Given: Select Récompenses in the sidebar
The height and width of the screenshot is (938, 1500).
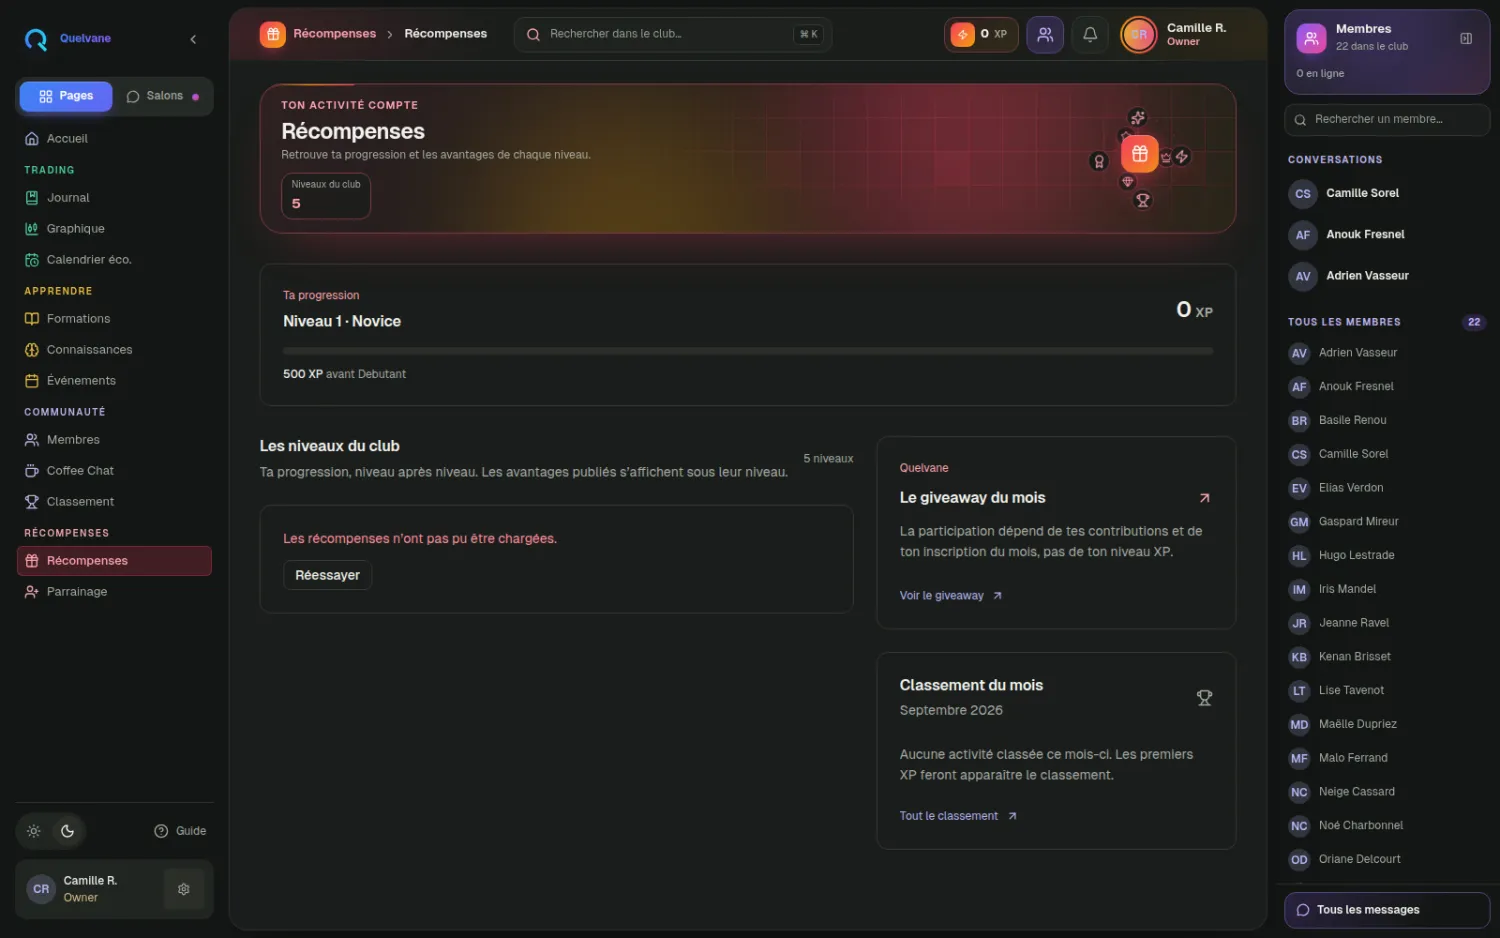Looking at the screenshot, I should tap(114, 561).
